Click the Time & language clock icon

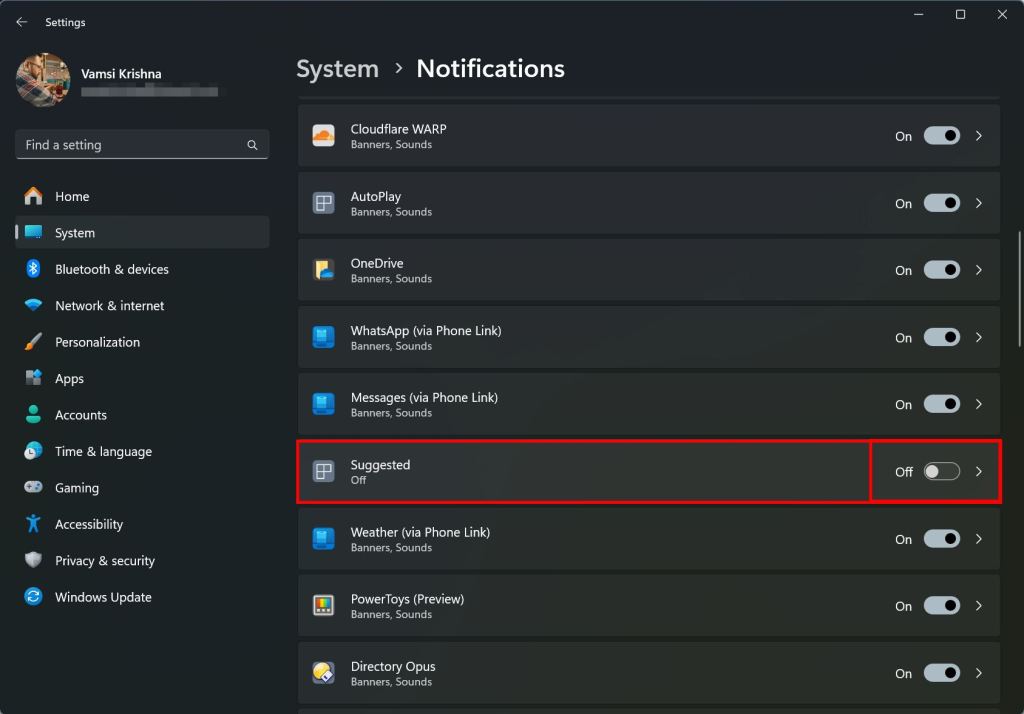pyautogui.click(x=33, y=451)
